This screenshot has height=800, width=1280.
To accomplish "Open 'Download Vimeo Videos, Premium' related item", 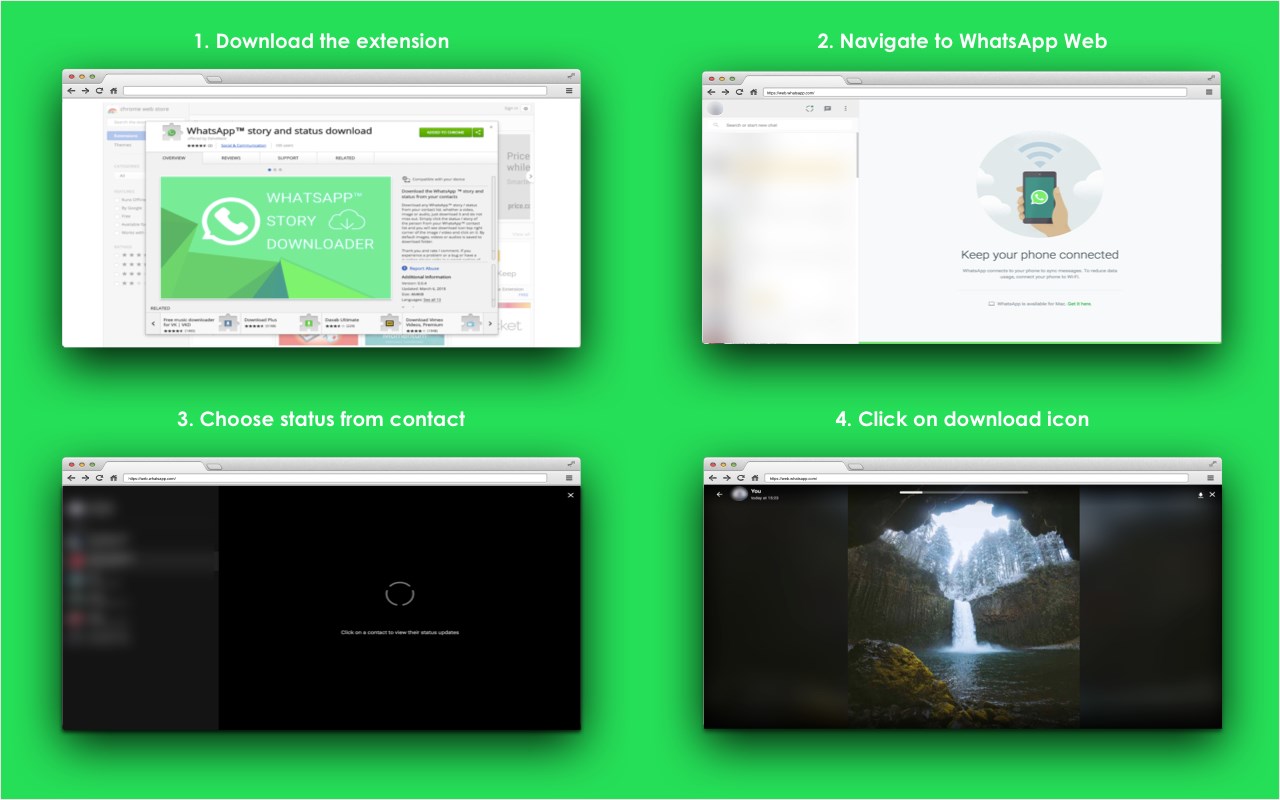I will (x=441, y=323).
